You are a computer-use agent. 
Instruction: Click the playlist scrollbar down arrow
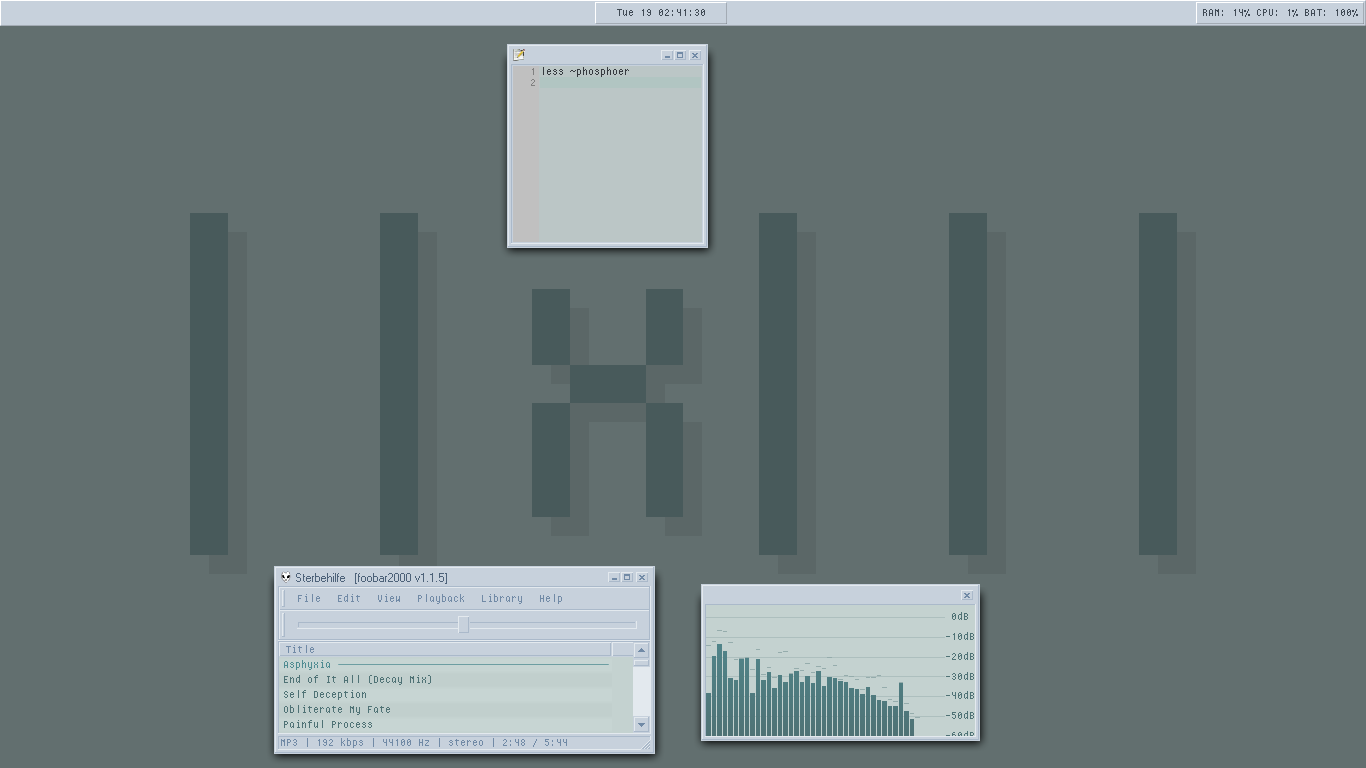click(641, 724)
